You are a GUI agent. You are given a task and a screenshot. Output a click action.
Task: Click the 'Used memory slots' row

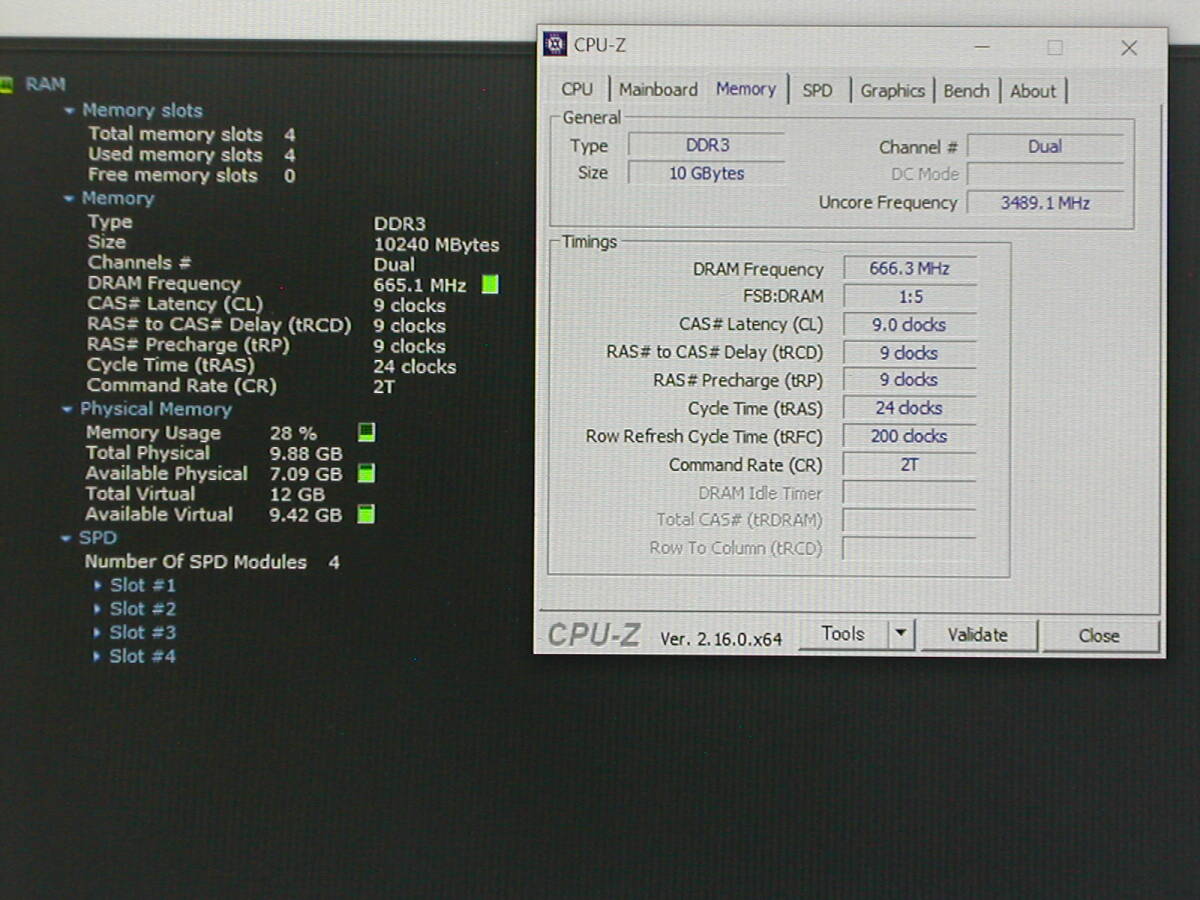(x=191, y=155)
